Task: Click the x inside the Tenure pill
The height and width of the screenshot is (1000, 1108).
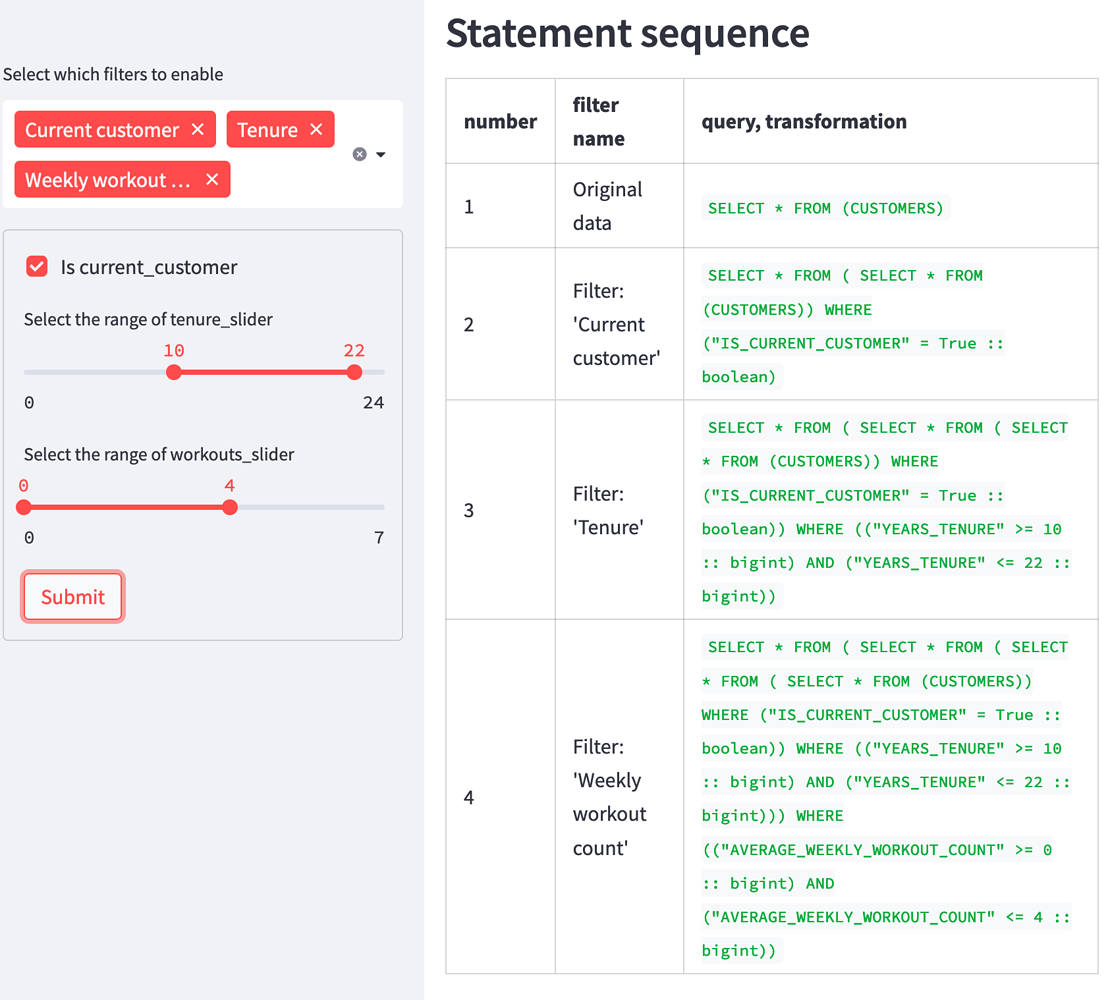Action: click(x=316, y=129)
